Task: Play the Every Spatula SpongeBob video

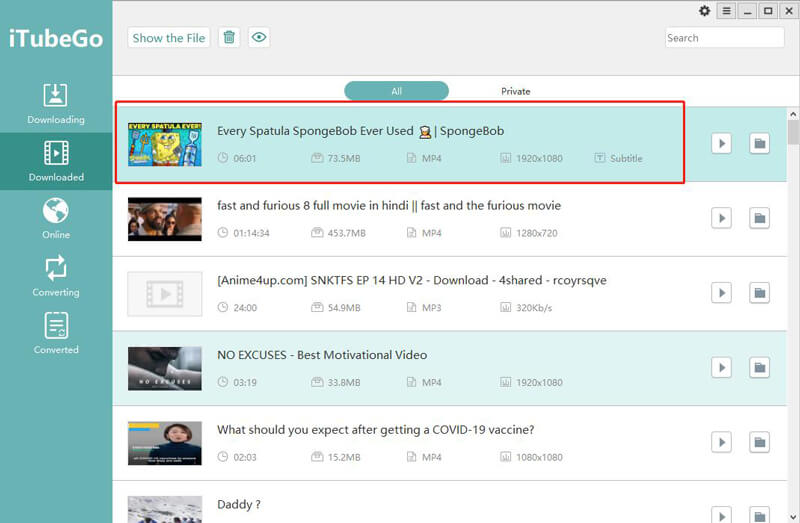Action: pos(721,143)
